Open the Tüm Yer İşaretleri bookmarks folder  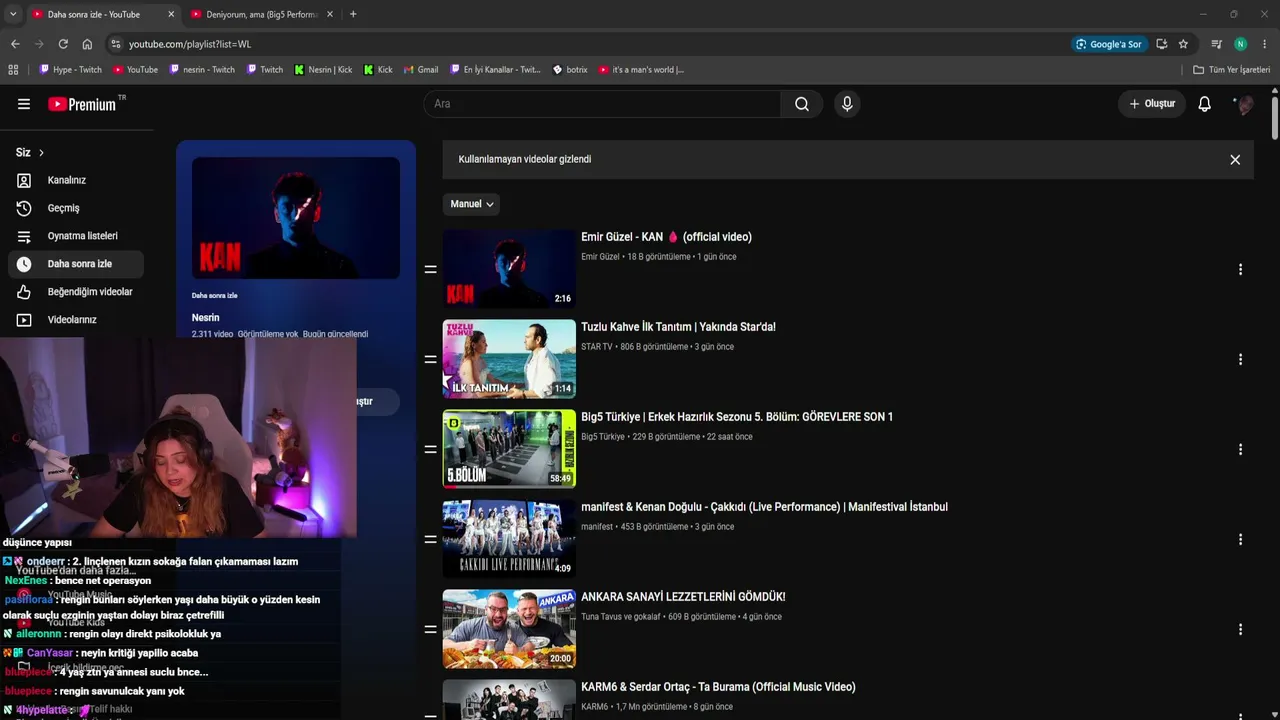point(1231,70)
